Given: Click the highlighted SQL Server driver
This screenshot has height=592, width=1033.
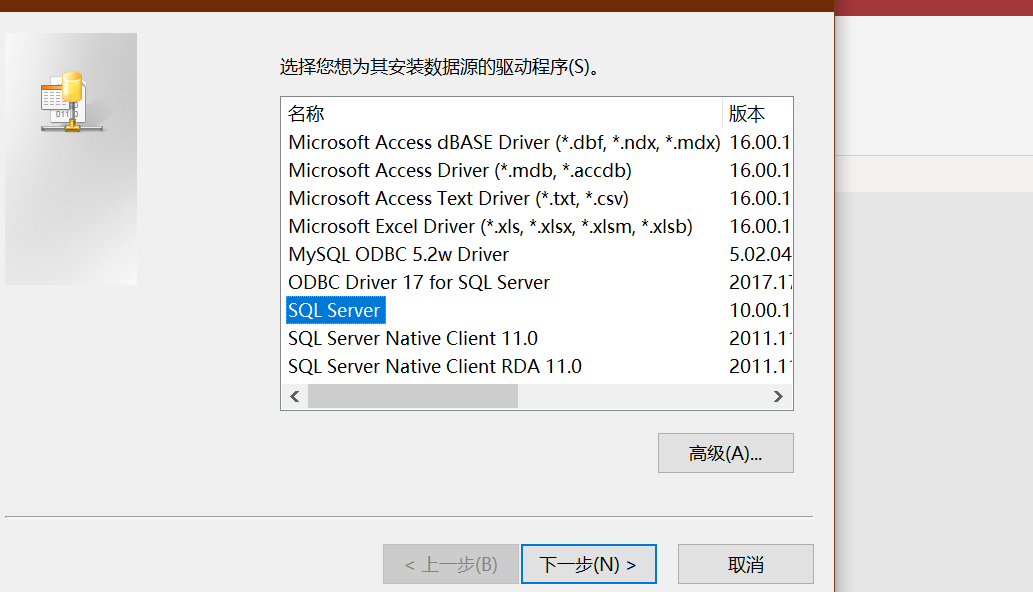Looking at the screenshot, I should coord(335,310).
